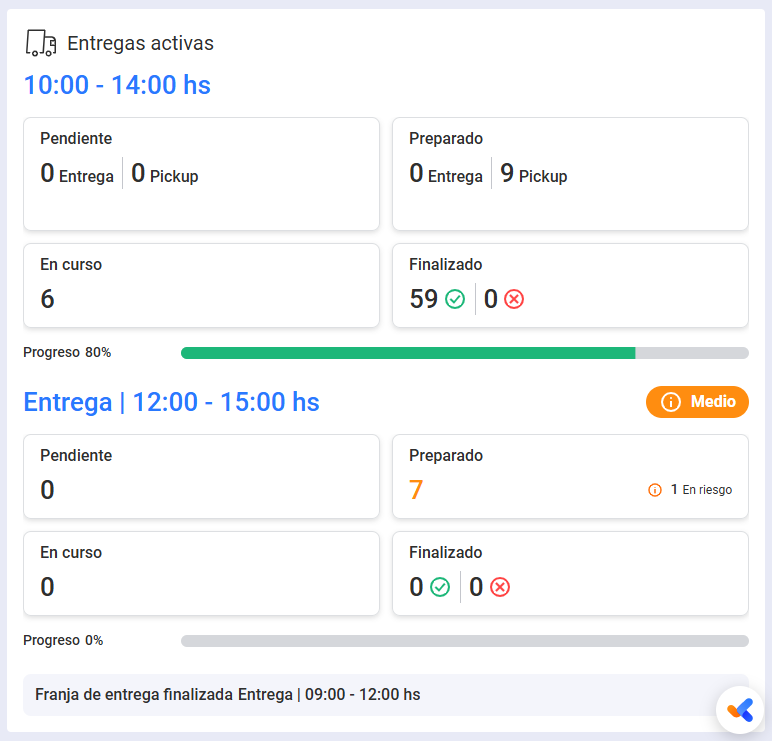This screenshot has height=741, width=772.
Task: Click the 1 En riesgo indicator
Action: pyautogui.click(x=690, y=490)
